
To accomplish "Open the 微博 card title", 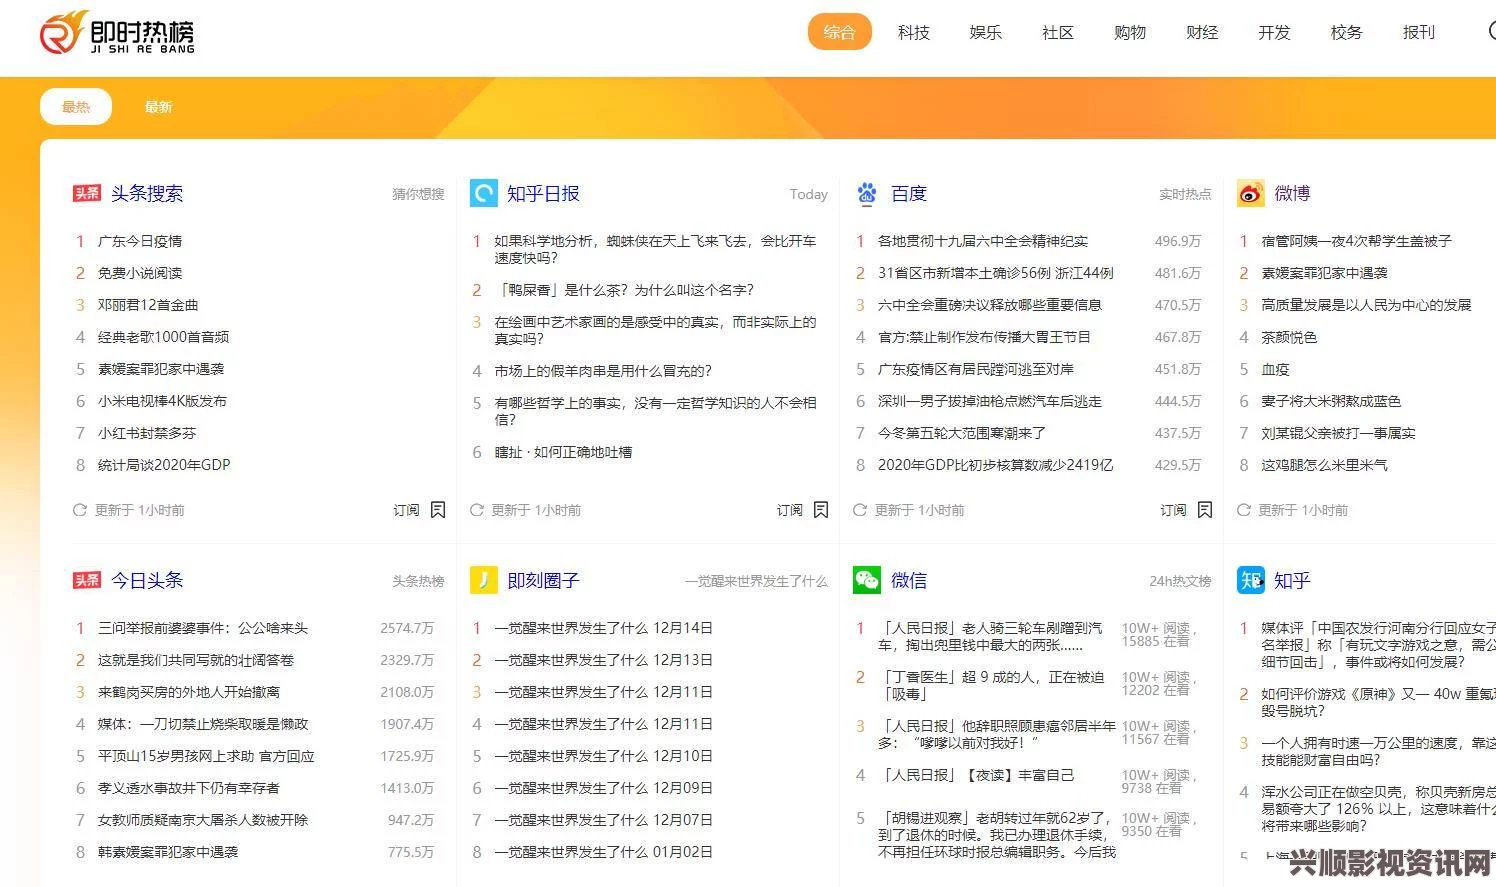I will (x=1292, y=193).
